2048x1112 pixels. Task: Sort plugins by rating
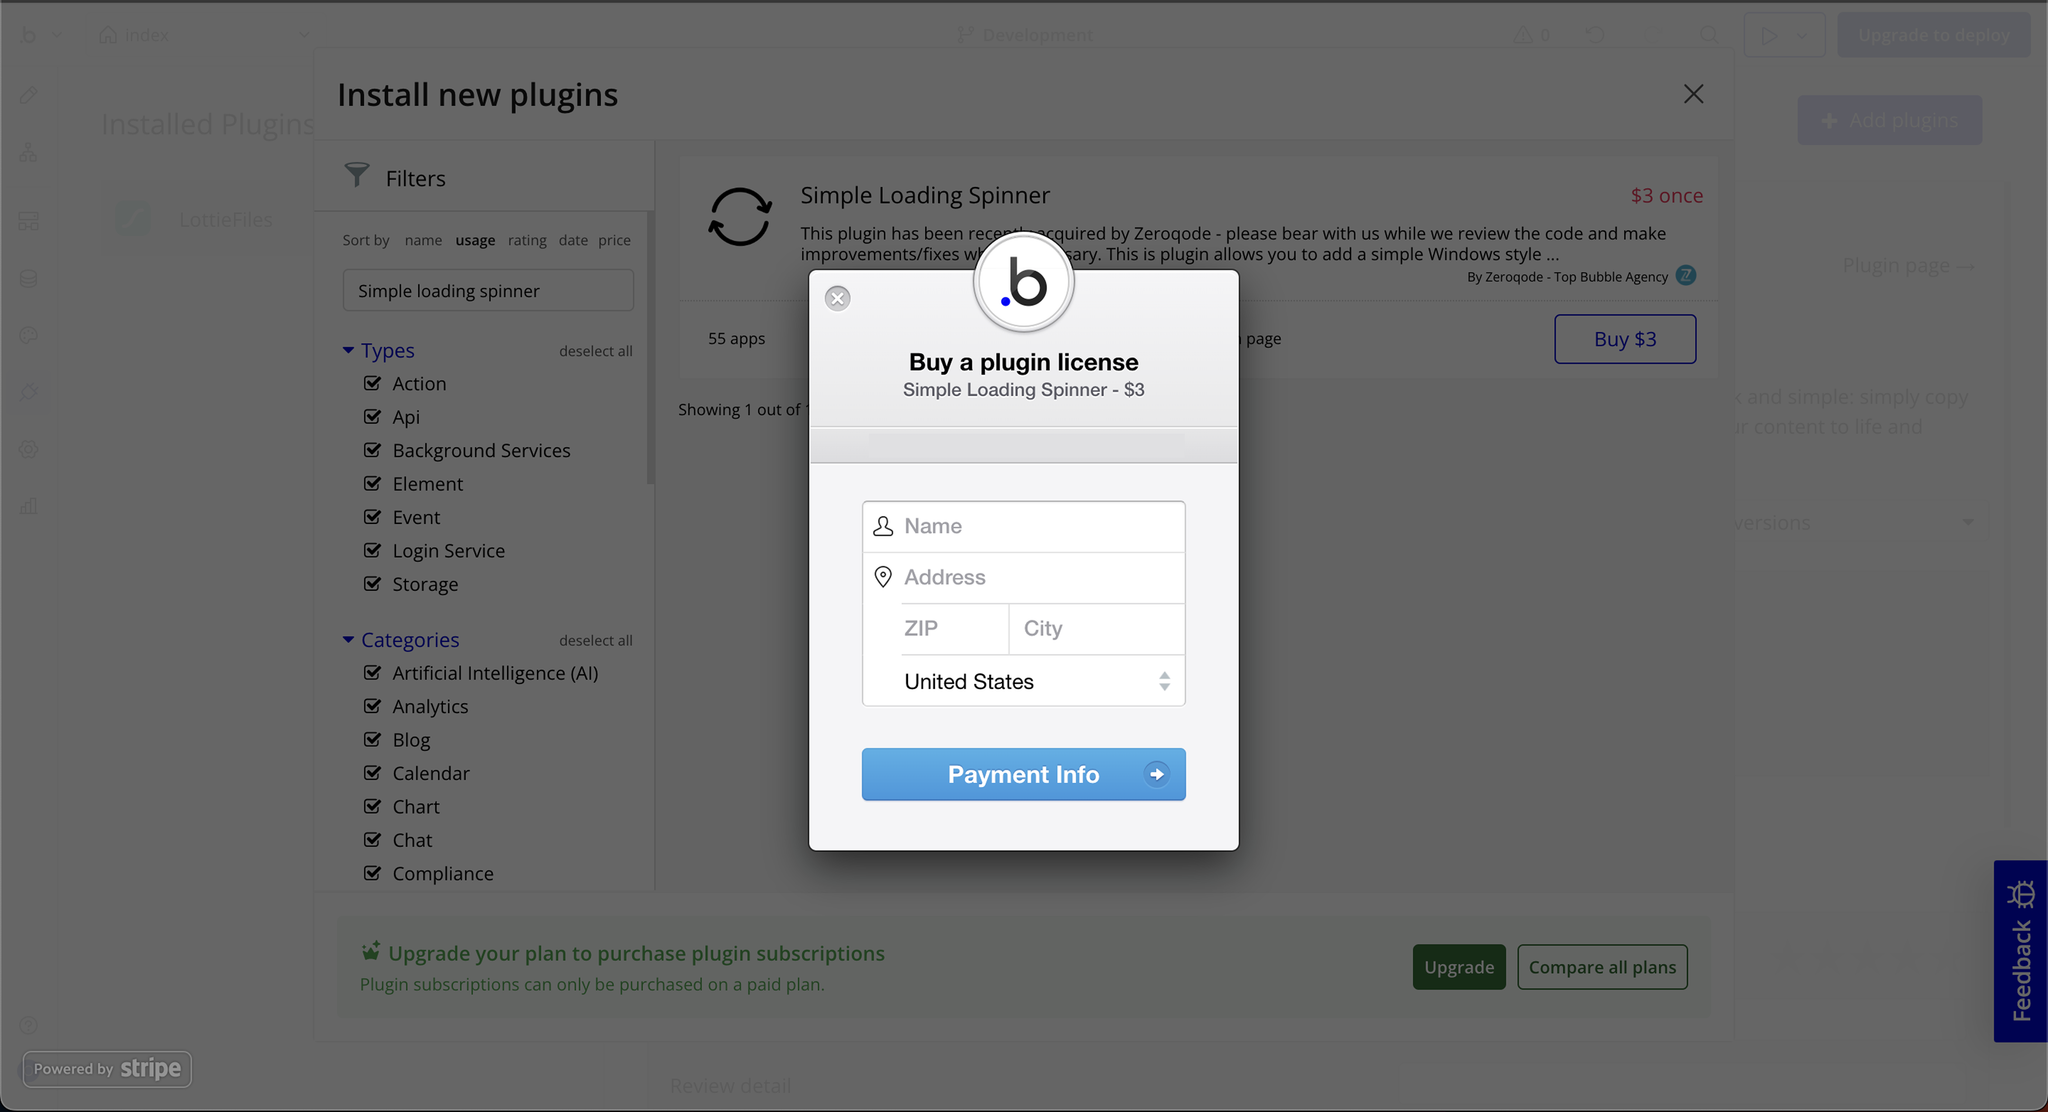tap(527, 240)
